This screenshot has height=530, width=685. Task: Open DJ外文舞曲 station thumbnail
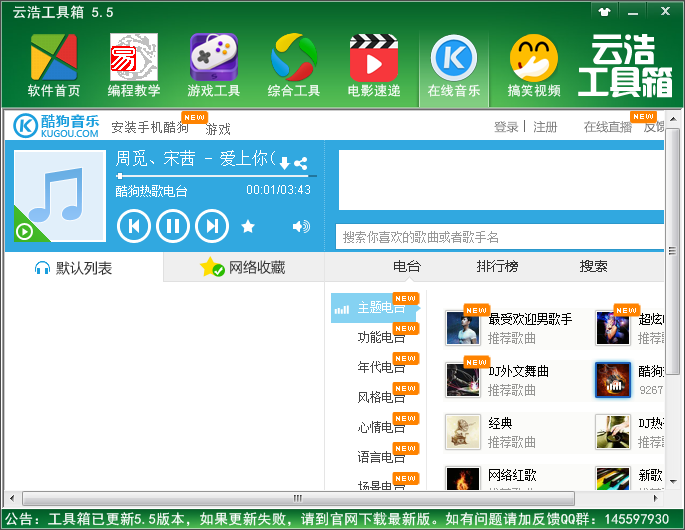coord(463,380)
